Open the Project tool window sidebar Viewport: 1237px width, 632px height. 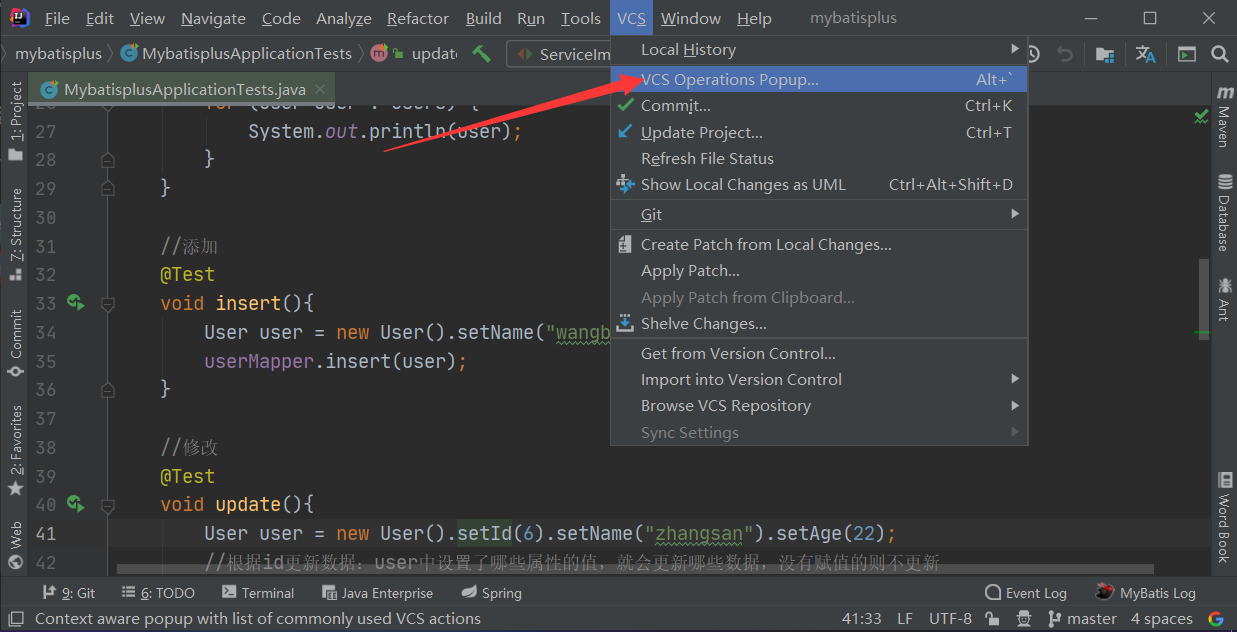point(15,120)
